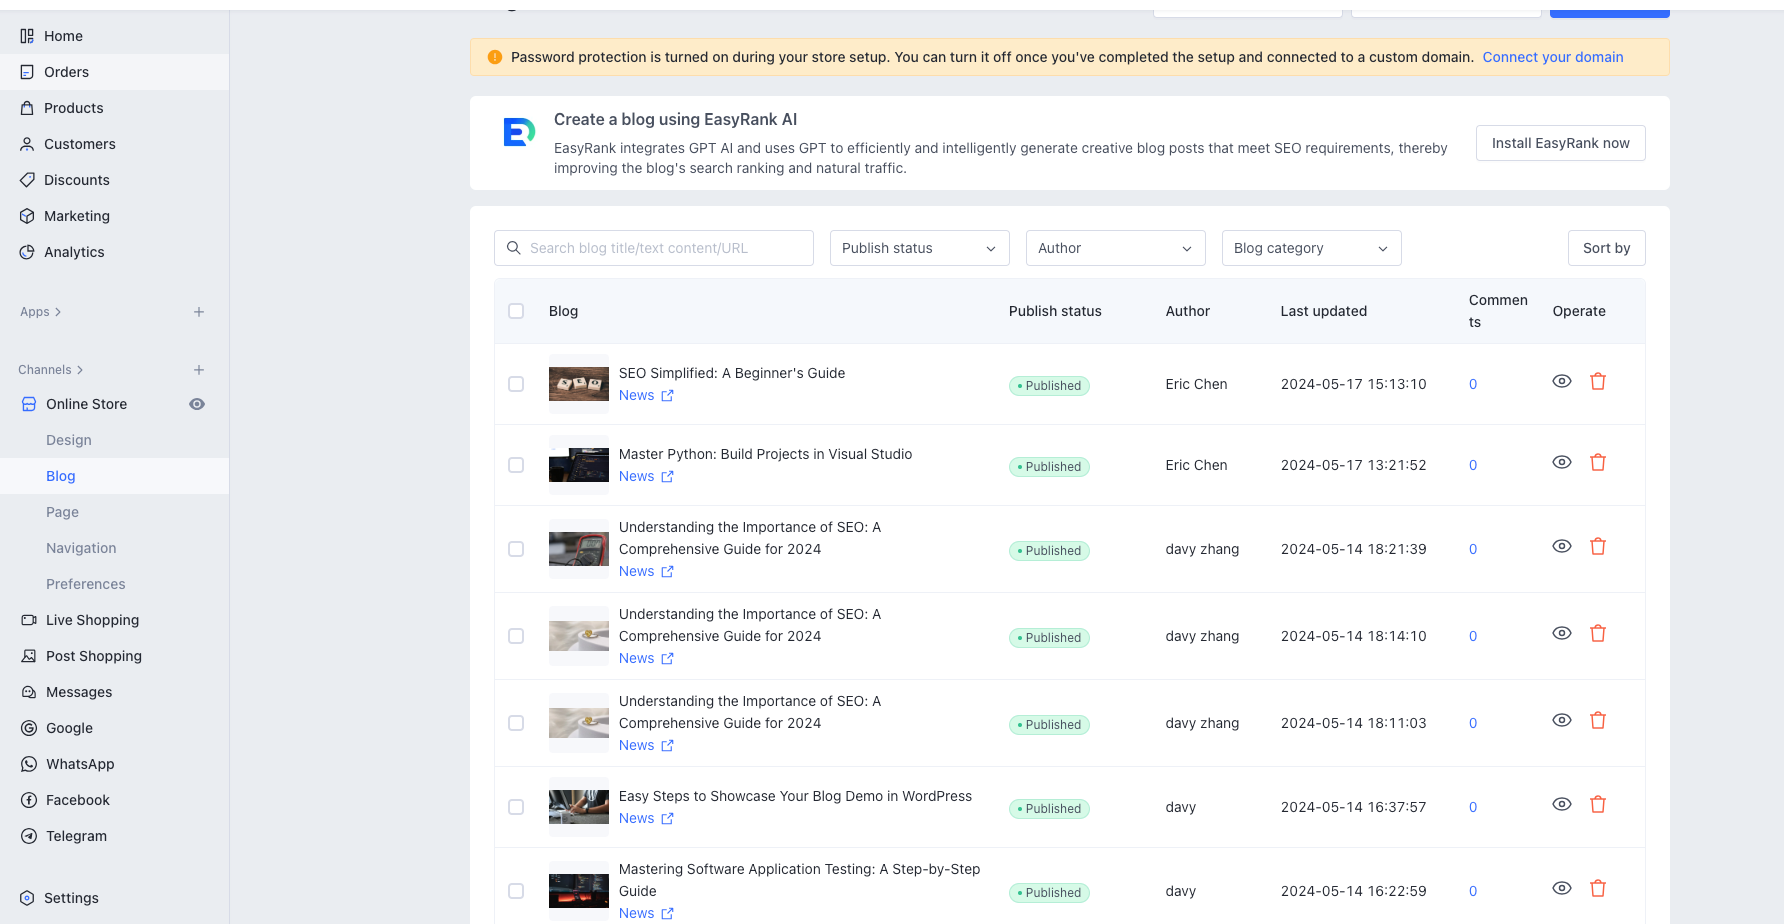Screen dimensions: 1784x924
Task: Click the Discounts tag icon
Action: click(27, 180)
